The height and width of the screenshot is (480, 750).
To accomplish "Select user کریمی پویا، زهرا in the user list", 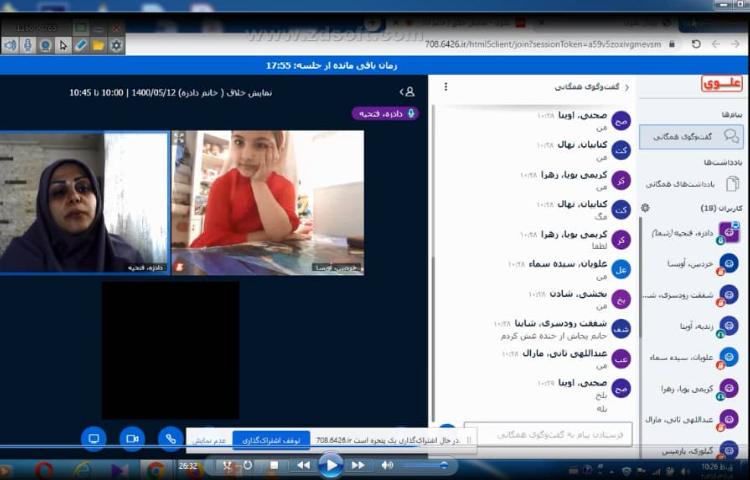I will tap(693, 389).
